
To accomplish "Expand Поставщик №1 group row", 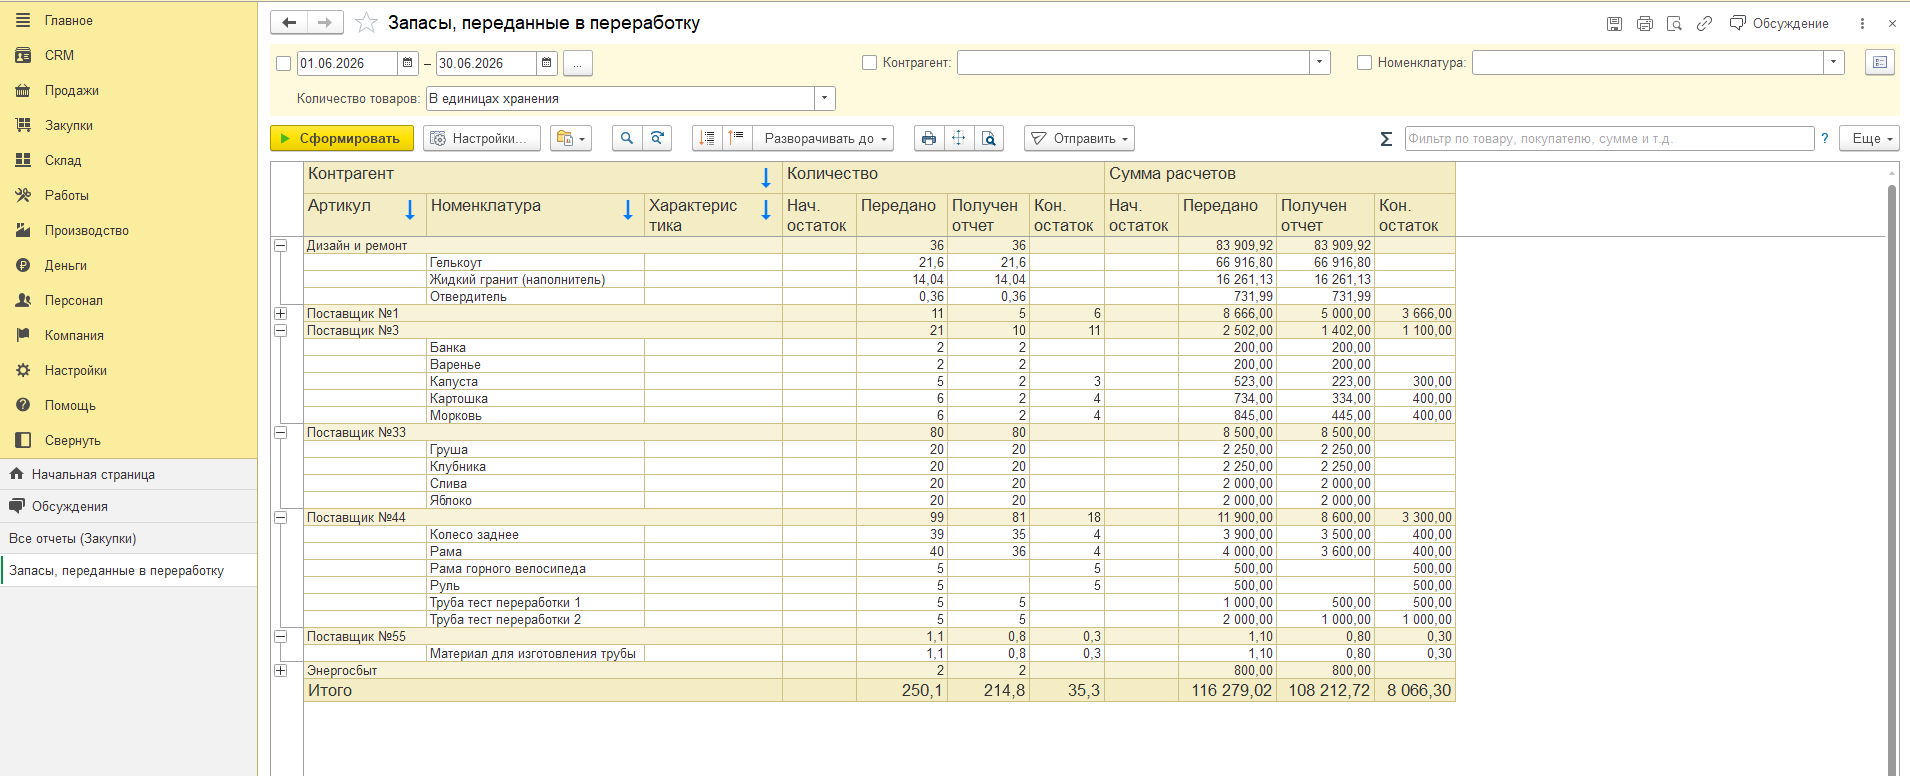I will coord(281,313).
